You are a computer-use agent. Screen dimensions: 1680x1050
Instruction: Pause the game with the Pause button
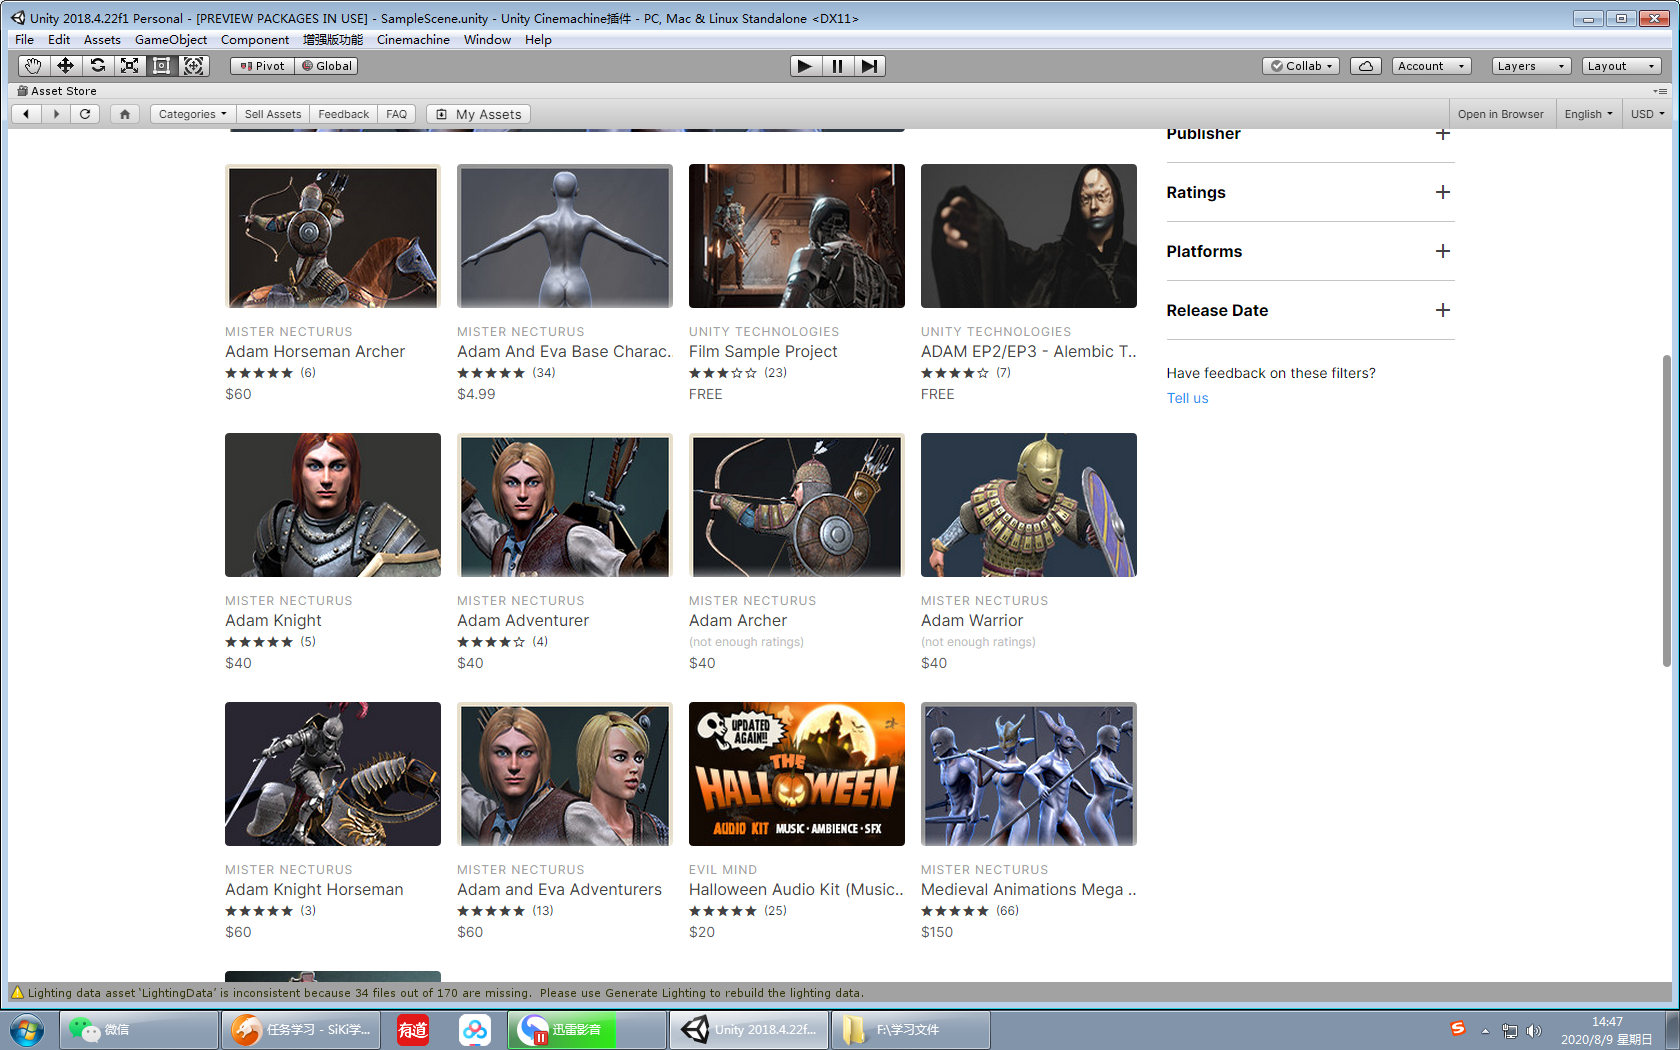pos(837,66)
